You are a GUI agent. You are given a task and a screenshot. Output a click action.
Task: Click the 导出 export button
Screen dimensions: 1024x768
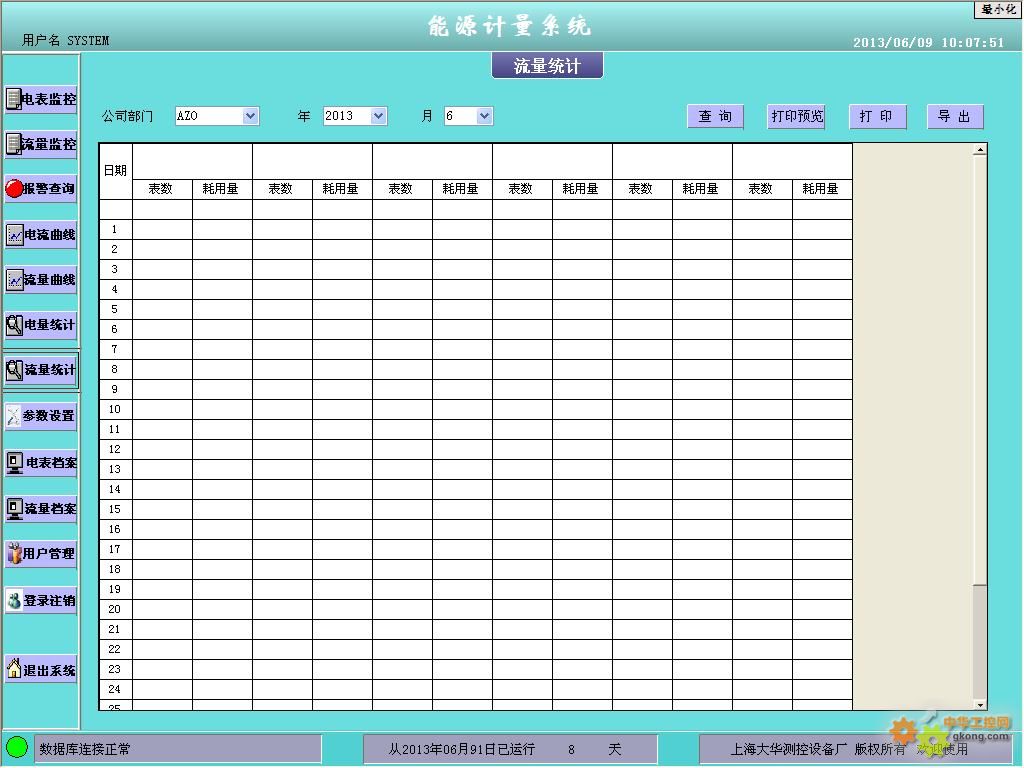[954, 117]
